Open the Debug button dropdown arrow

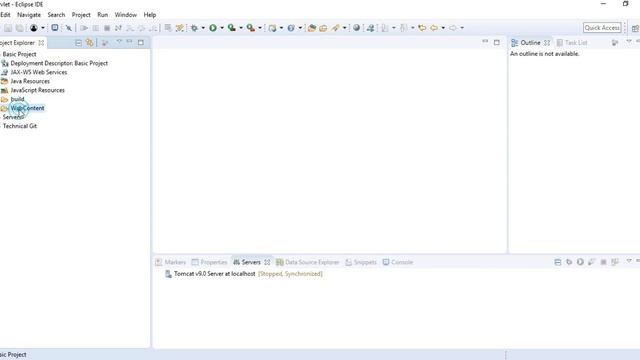pos(203,28)
